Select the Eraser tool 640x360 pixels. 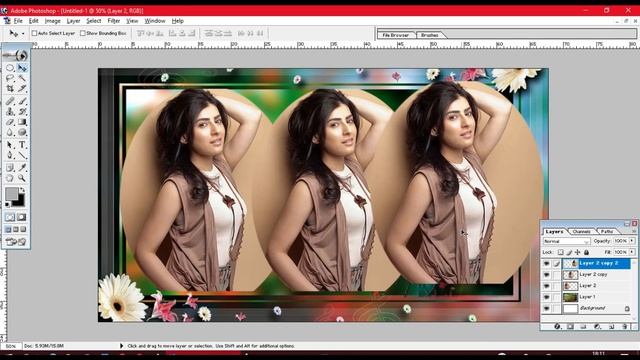coord(10,122)
